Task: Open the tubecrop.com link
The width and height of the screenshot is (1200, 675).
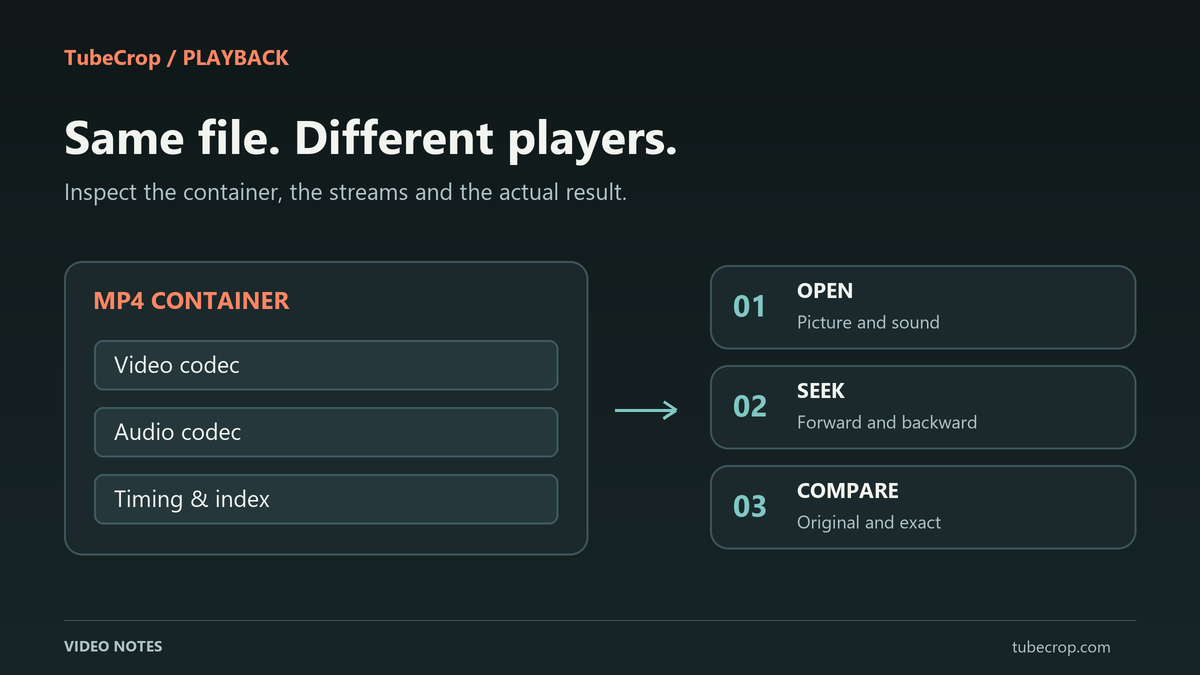Action: (1060, 647)
